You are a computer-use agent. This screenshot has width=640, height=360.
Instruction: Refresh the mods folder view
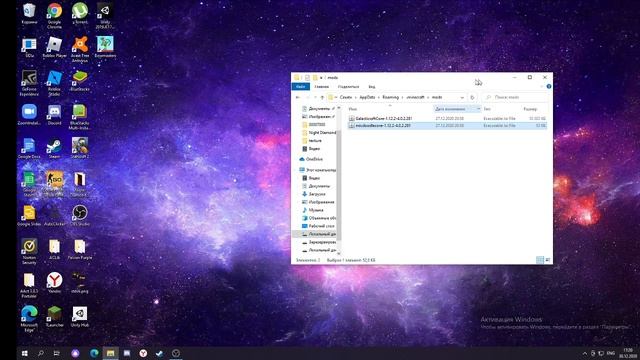coord(472,97)
